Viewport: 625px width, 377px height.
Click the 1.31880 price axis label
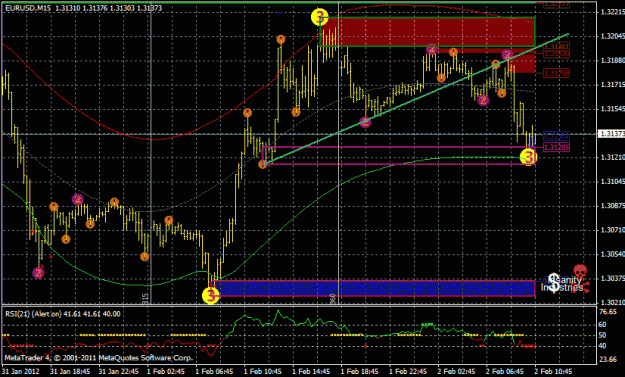pyautogui.click(x=613, y=61)
